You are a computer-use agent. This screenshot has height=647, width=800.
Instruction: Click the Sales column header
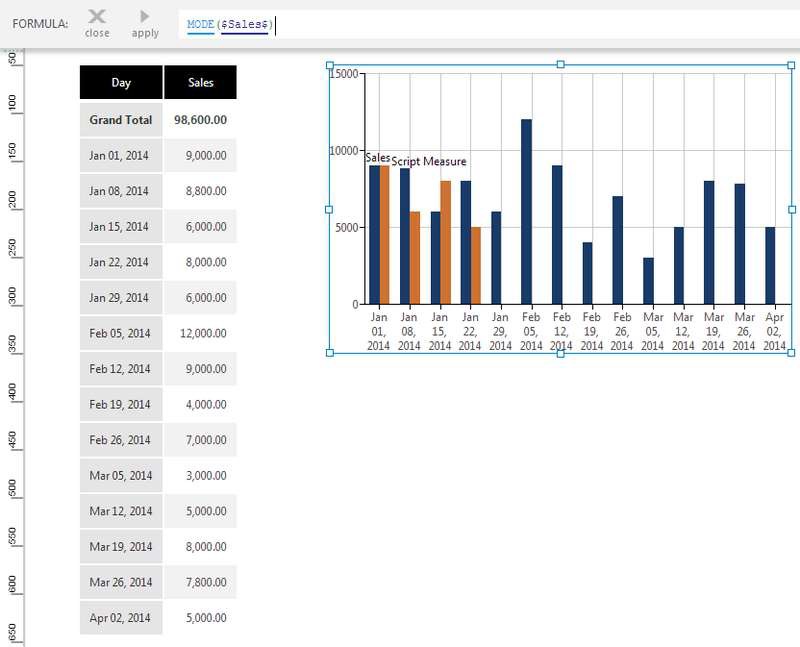pyautogui.click(x=200, y=83)
